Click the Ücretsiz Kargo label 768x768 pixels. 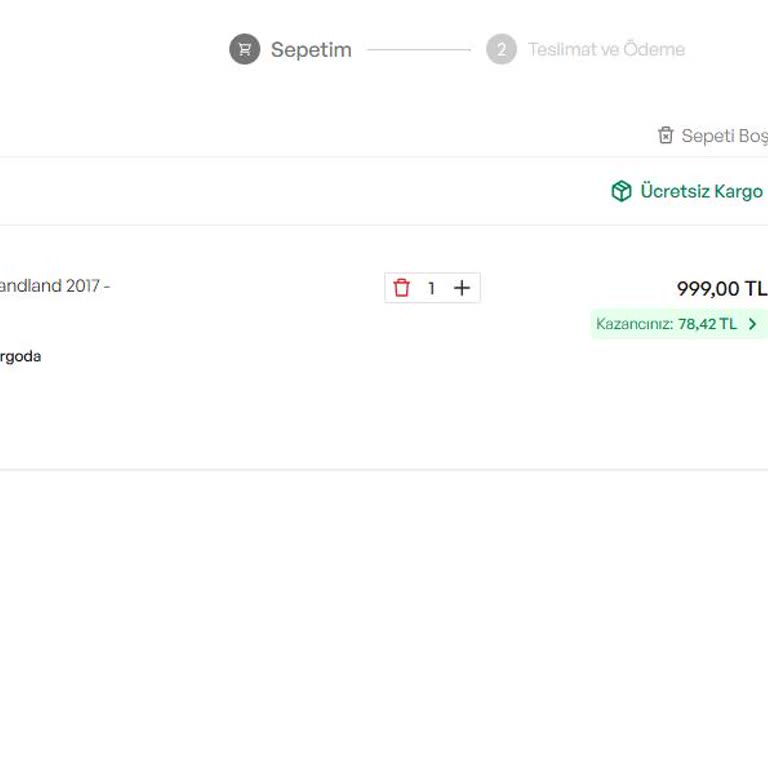click(x=701, y=191)
